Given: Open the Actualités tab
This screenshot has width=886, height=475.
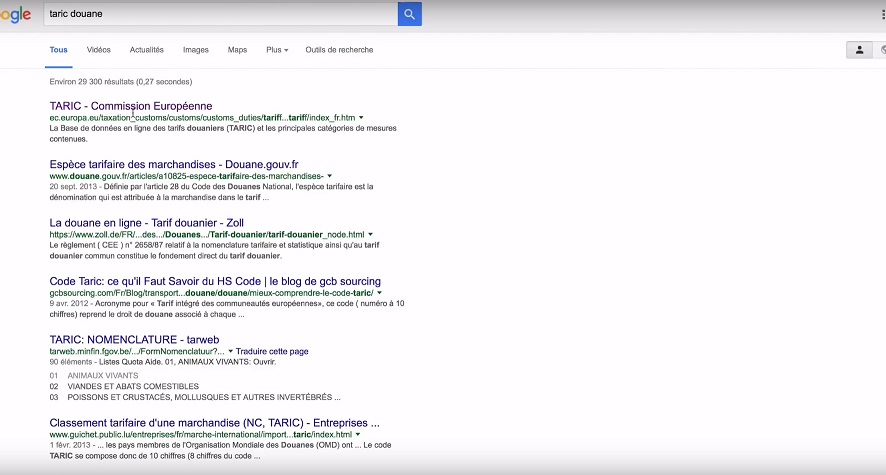Looking at the screenshot, I should coord(147,50).
